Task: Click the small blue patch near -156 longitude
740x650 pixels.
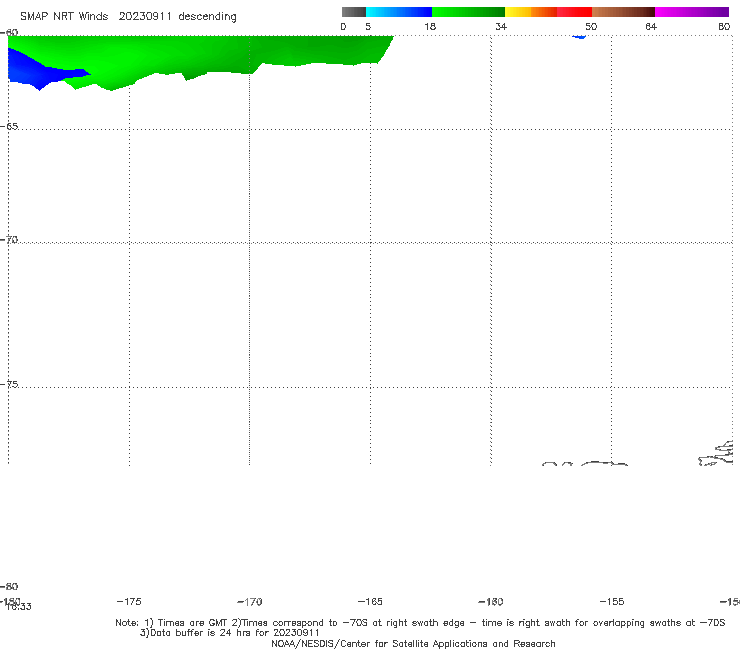Action: pos(579,37)
